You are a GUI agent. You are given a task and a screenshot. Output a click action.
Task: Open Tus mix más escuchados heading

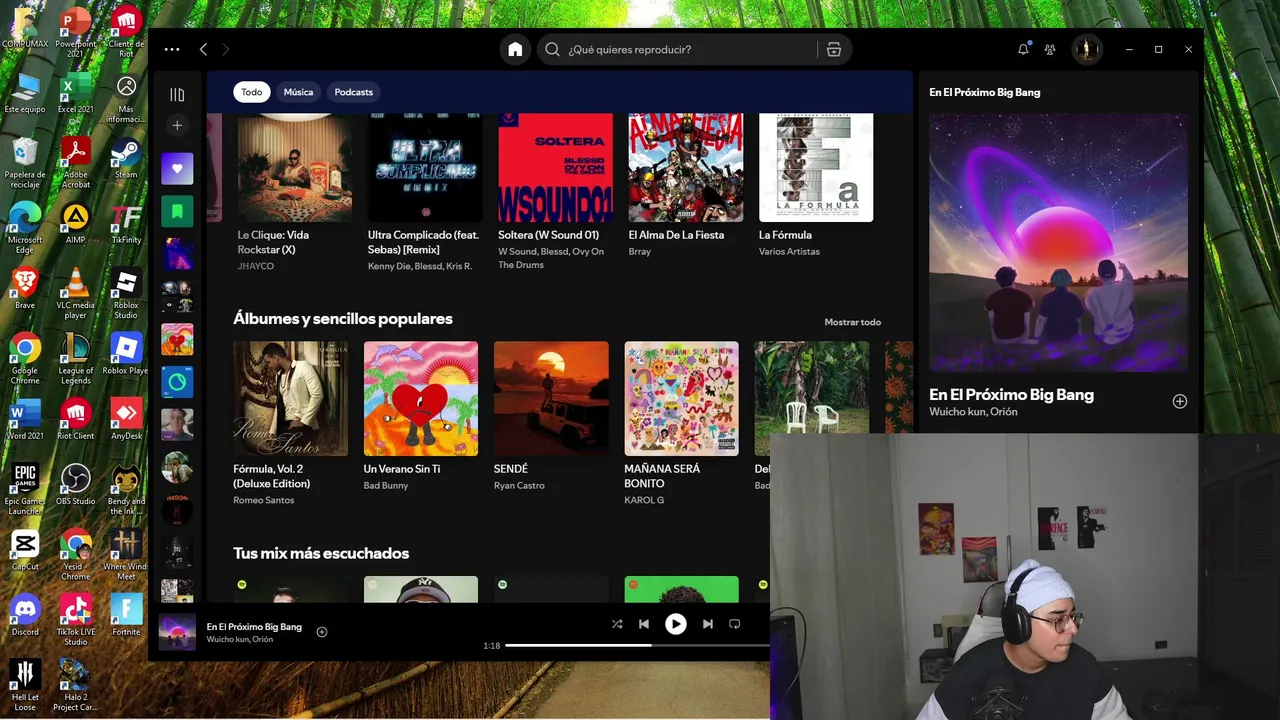(x=321, y=553)
